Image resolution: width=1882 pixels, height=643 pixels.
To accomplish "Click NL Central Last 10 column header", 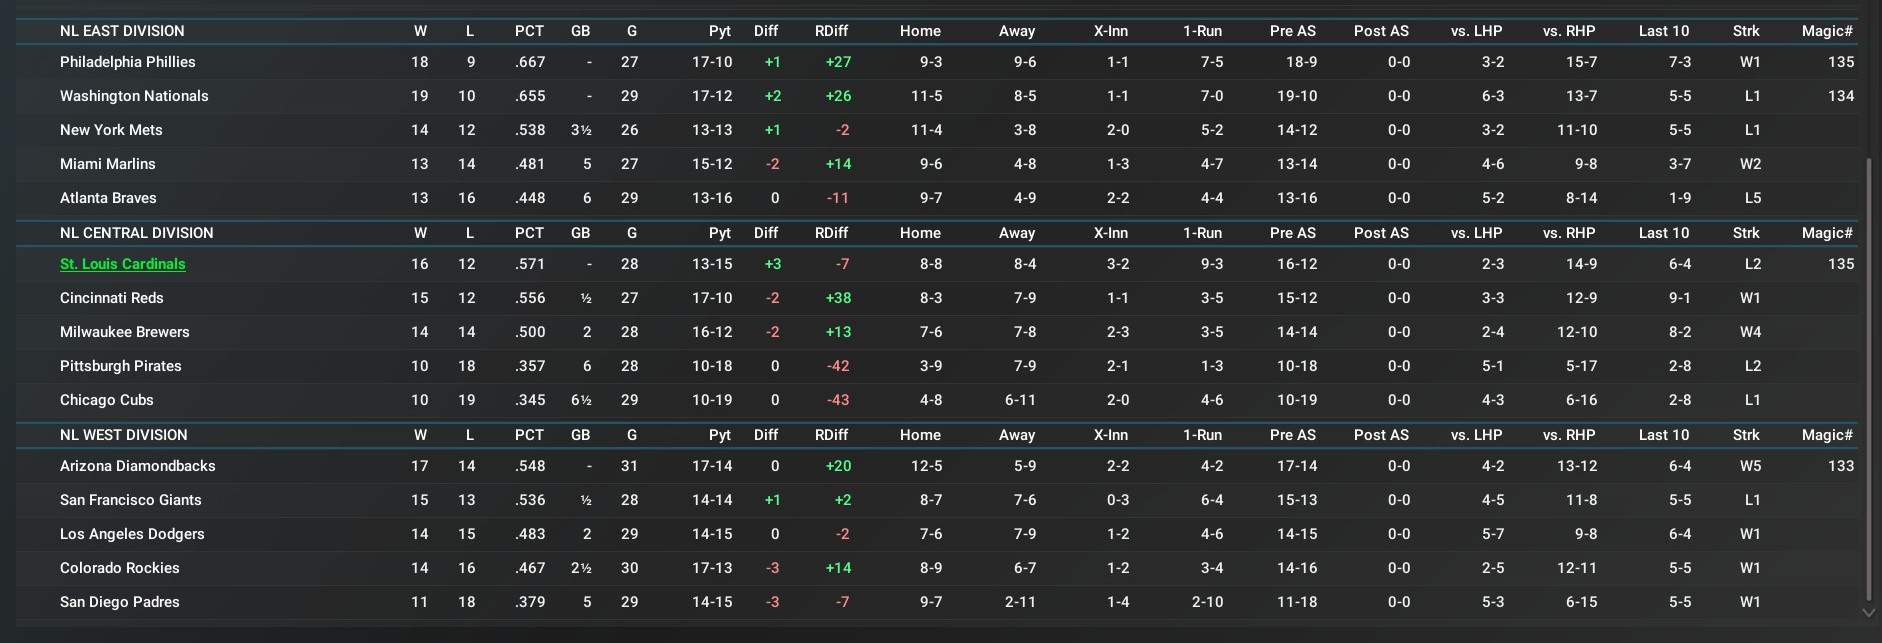I will (1663, 233).
